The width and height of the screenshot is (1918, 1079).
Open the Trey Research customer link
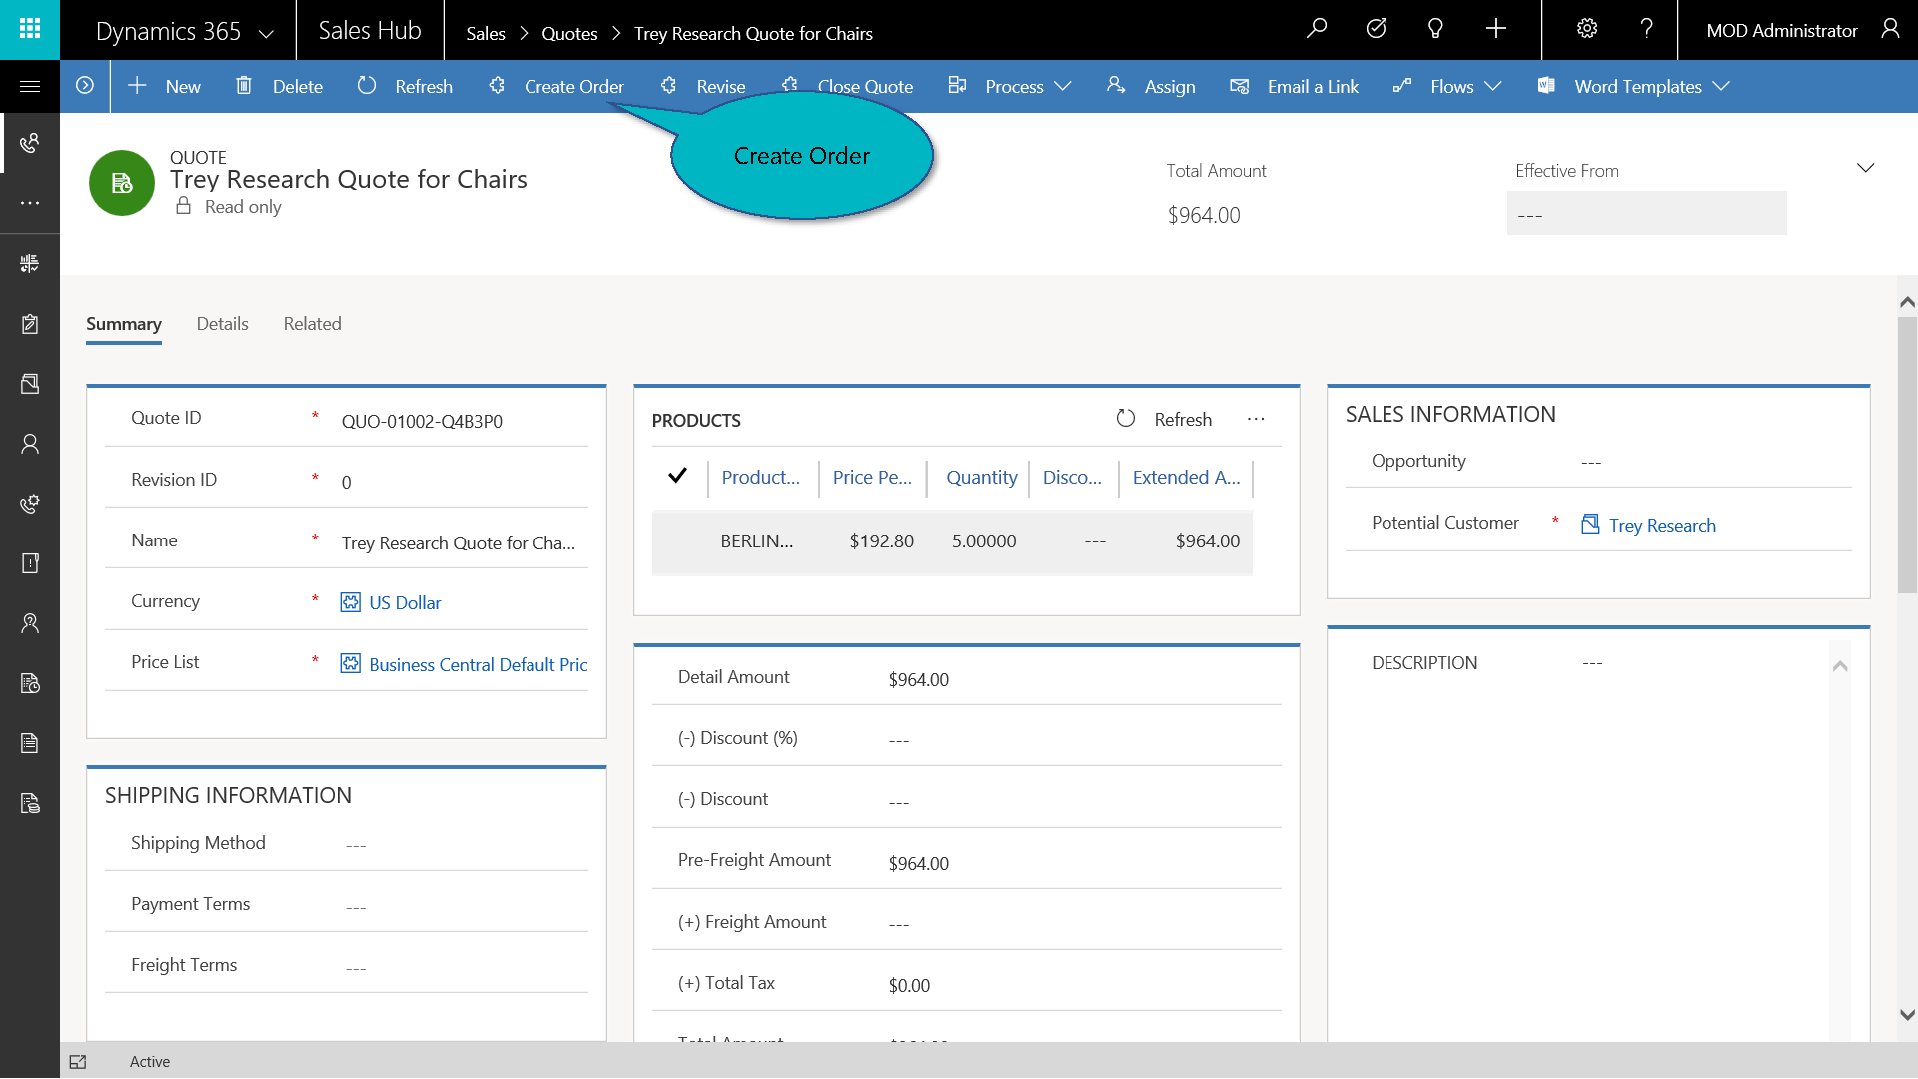tap(1661, 525)
